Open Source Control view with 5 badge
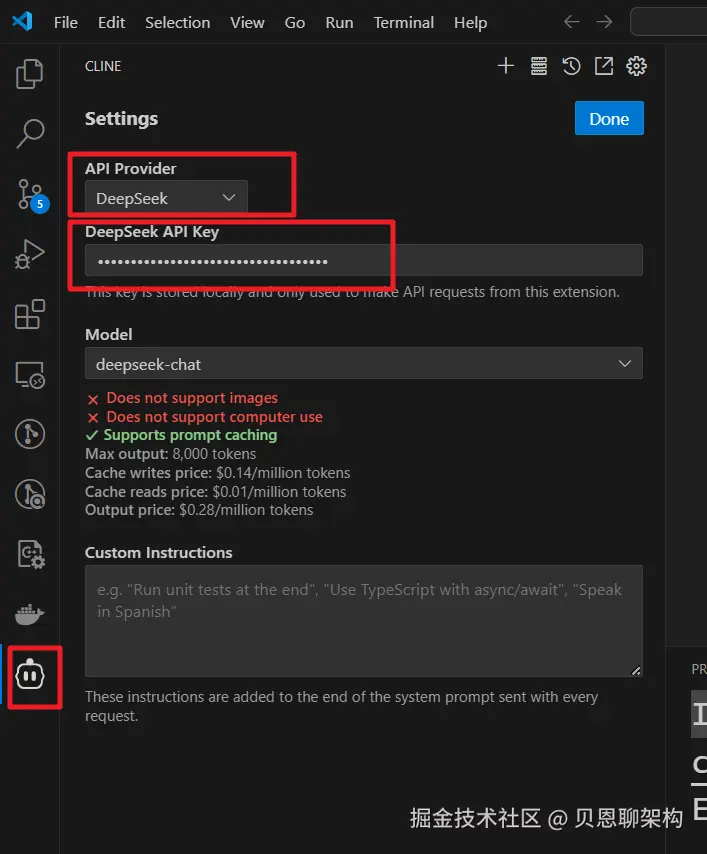 [30, 194]
